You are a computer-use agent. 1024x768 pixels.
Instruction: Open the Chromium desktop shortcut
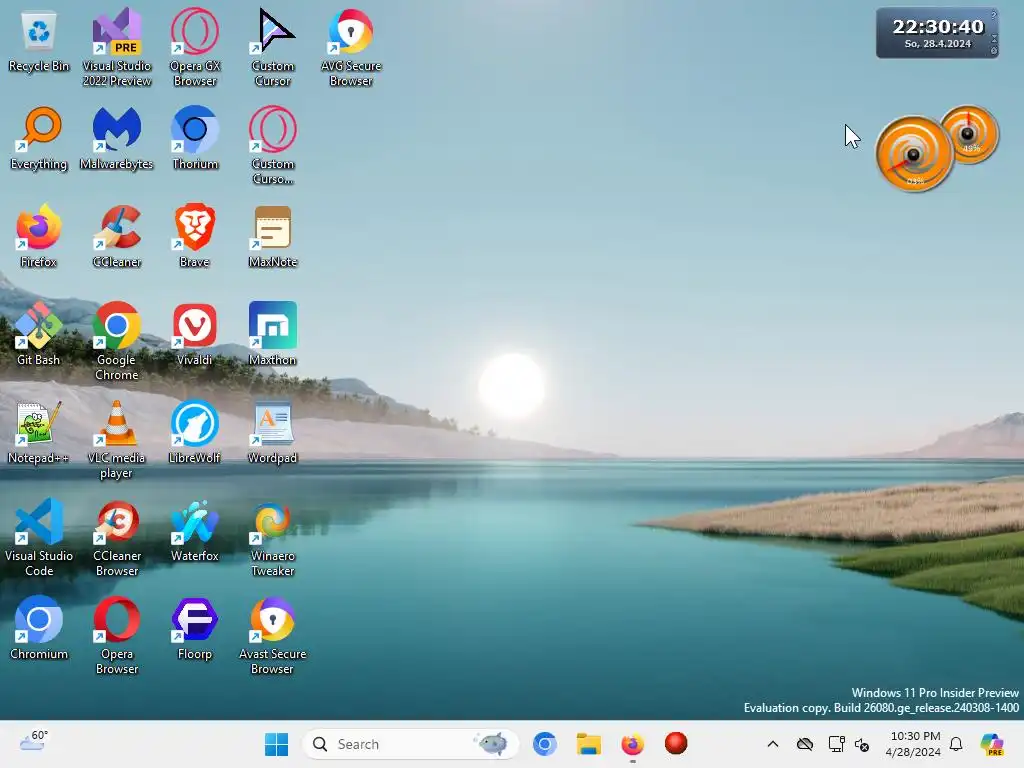point(39,628)
